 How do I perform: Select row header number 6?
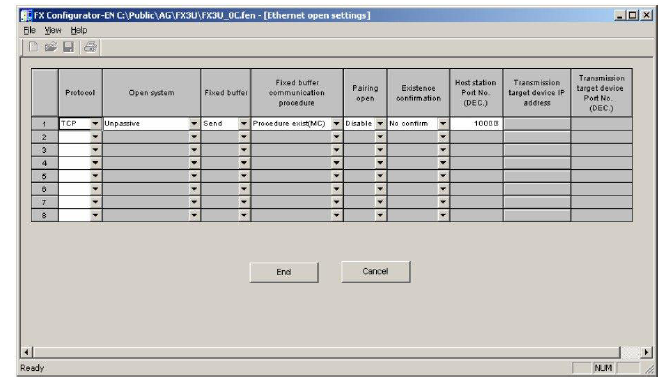44,189
